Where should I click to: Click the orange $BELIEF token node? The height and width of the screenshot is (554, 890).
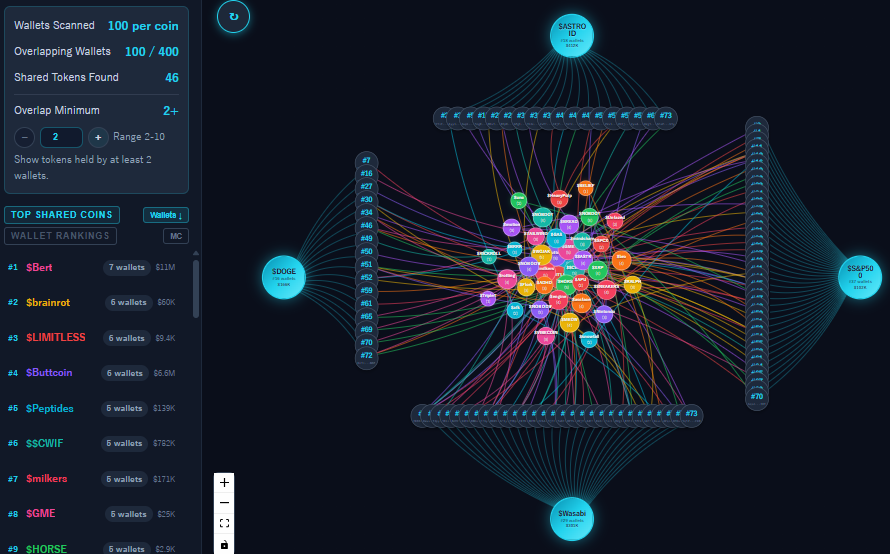click(585, 188)
